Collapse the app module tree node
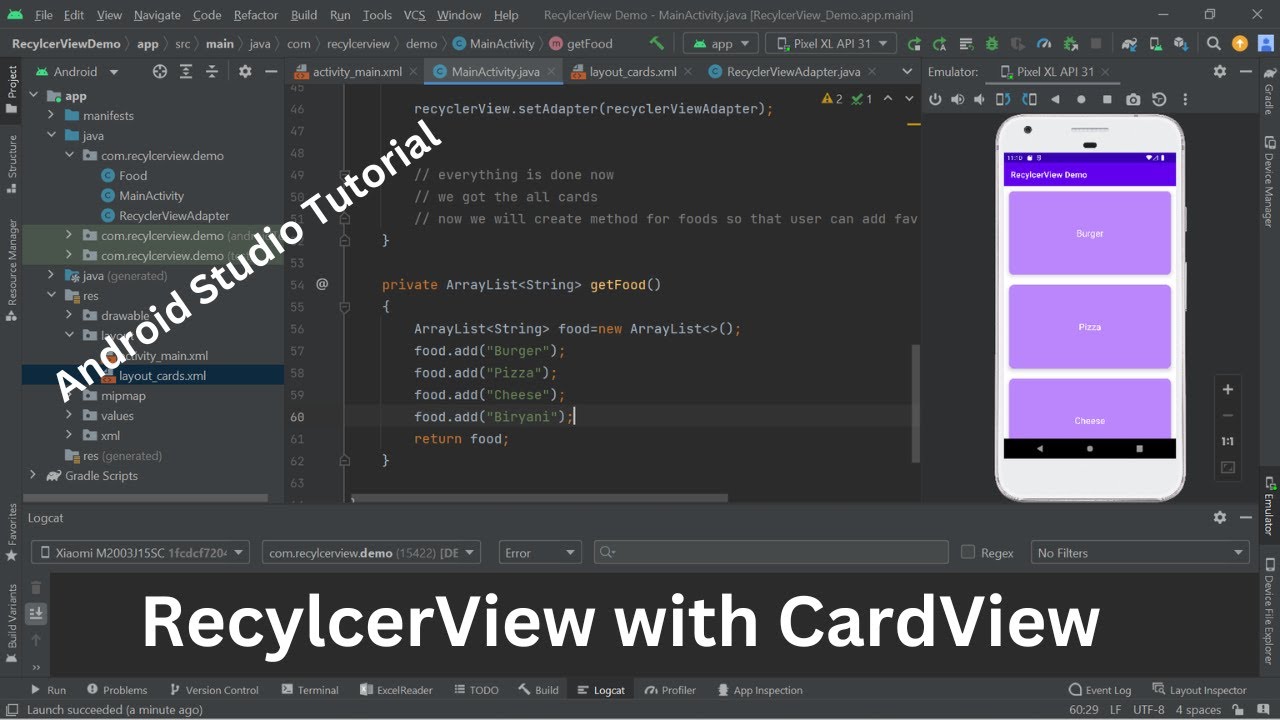This screenshot has height=720, width=1280. click(33, 96)
